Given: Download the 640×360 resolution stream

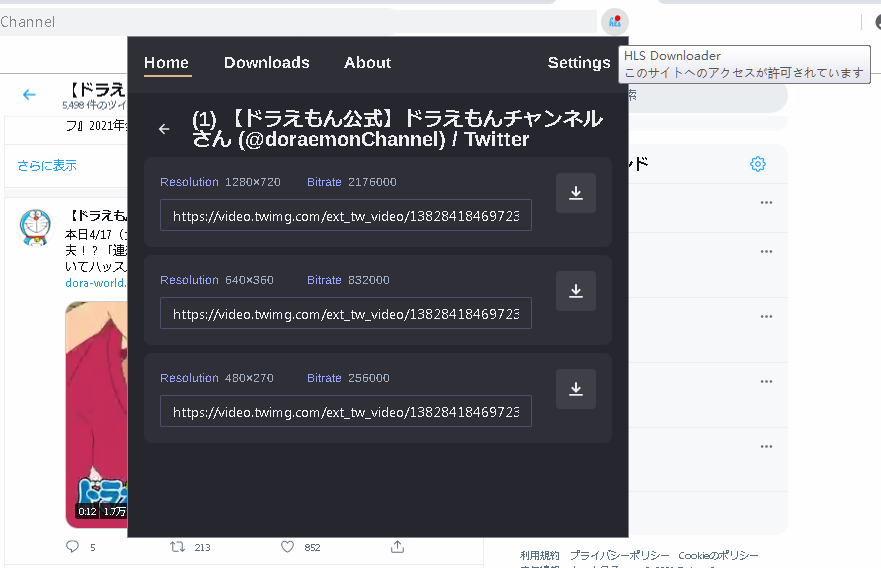Looking at the screenshot, I should click(x=575, y=291).
